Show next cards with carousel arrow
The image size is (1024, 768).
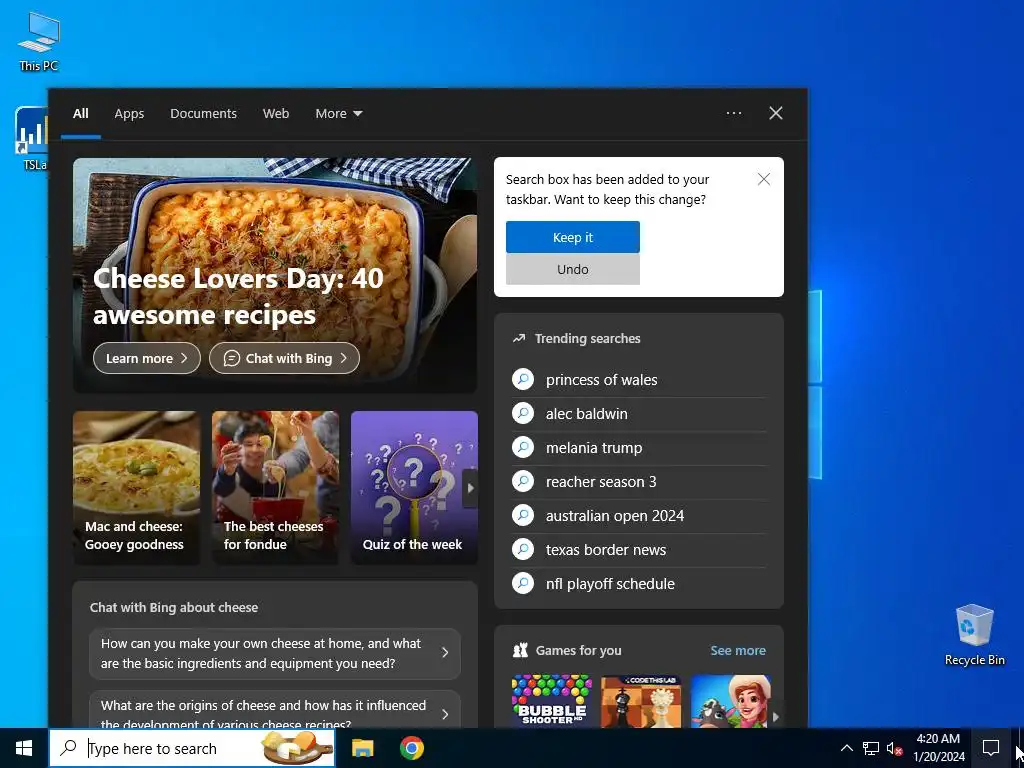click(470, 488)
